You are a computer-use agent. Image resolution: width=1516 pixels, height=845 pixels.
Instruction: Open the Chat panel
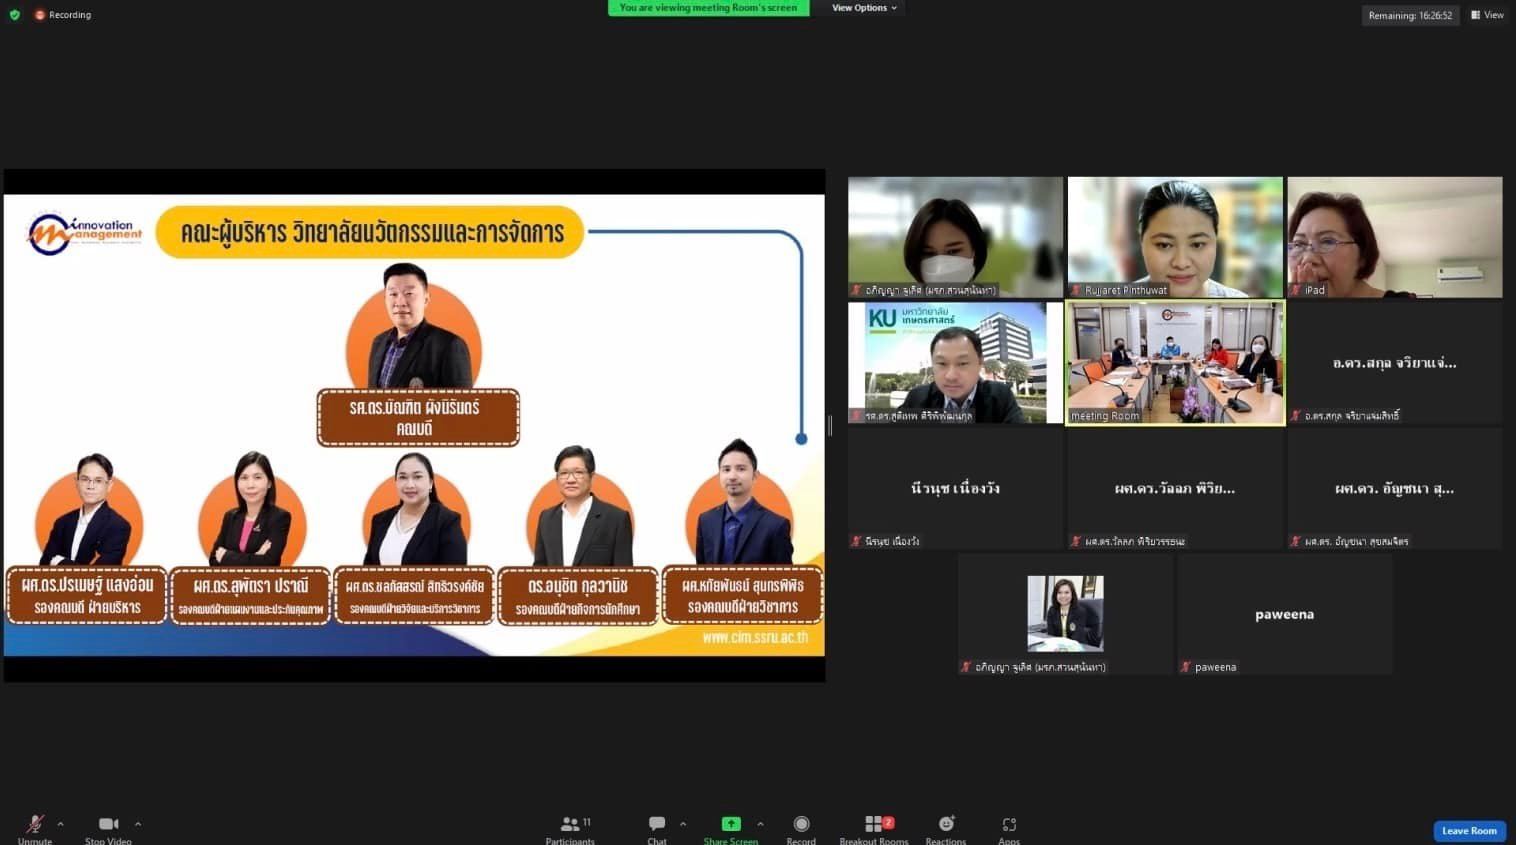656,826
